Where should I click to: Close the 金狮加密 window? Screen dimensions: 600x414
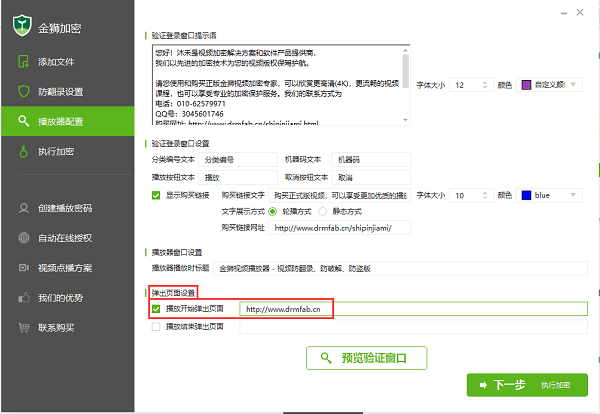pos(580,13)
